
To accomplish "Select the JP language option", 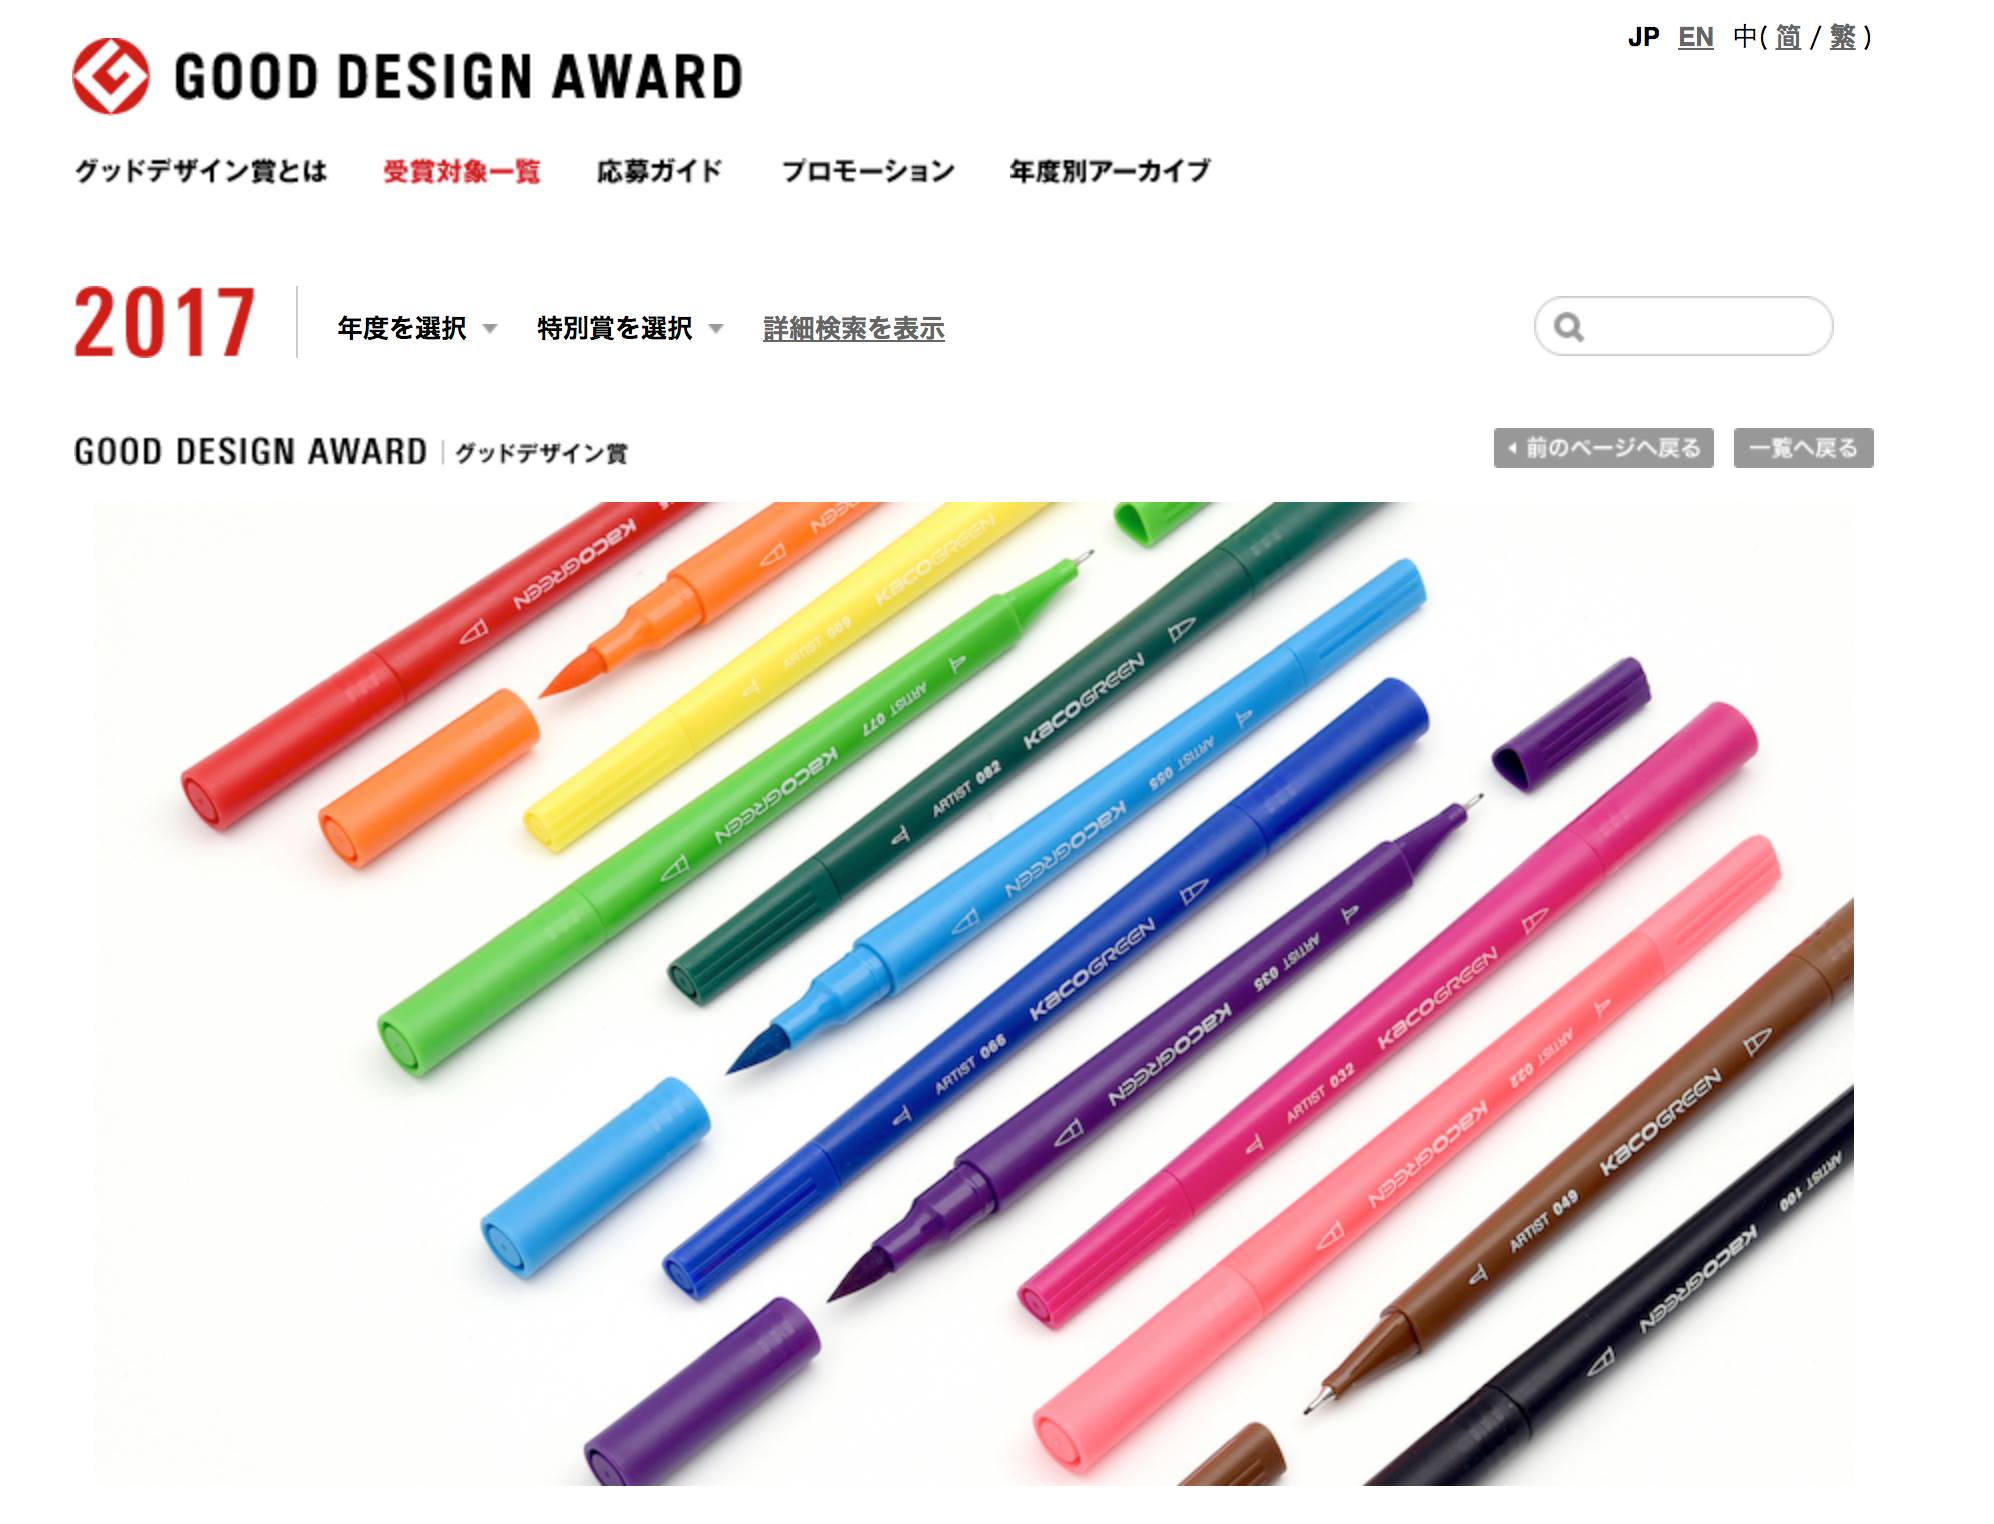I will tap(1643, 38).
